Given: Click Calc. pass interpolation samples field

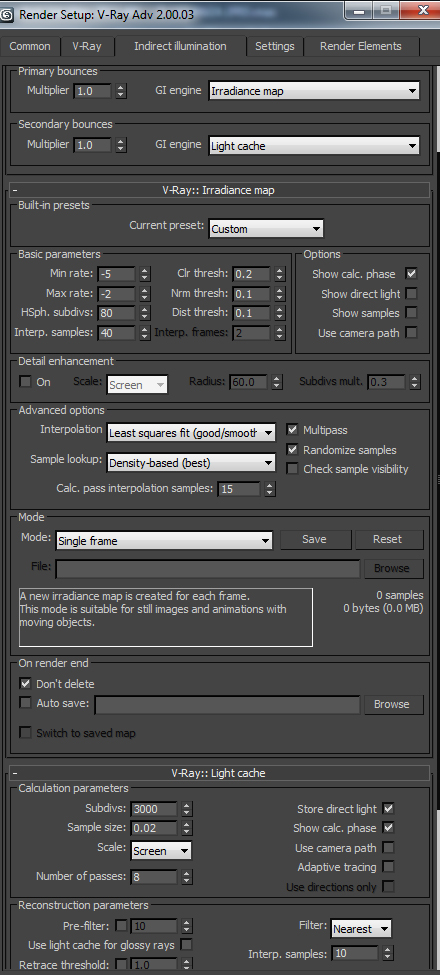Looking at the screenshot, I should pos(239,489).
